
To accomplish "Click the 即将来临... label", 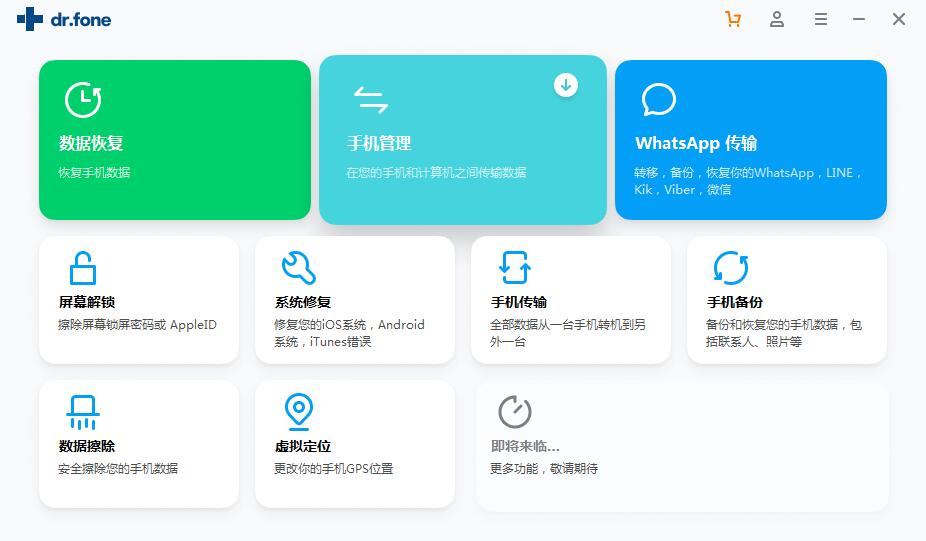I will 525,446.
